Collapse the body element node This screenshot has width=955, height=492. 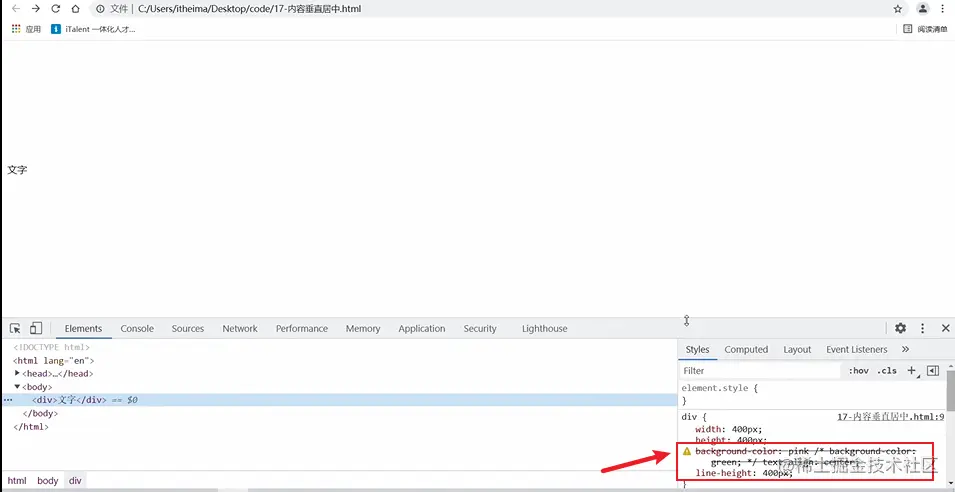[x=18, y=387]
